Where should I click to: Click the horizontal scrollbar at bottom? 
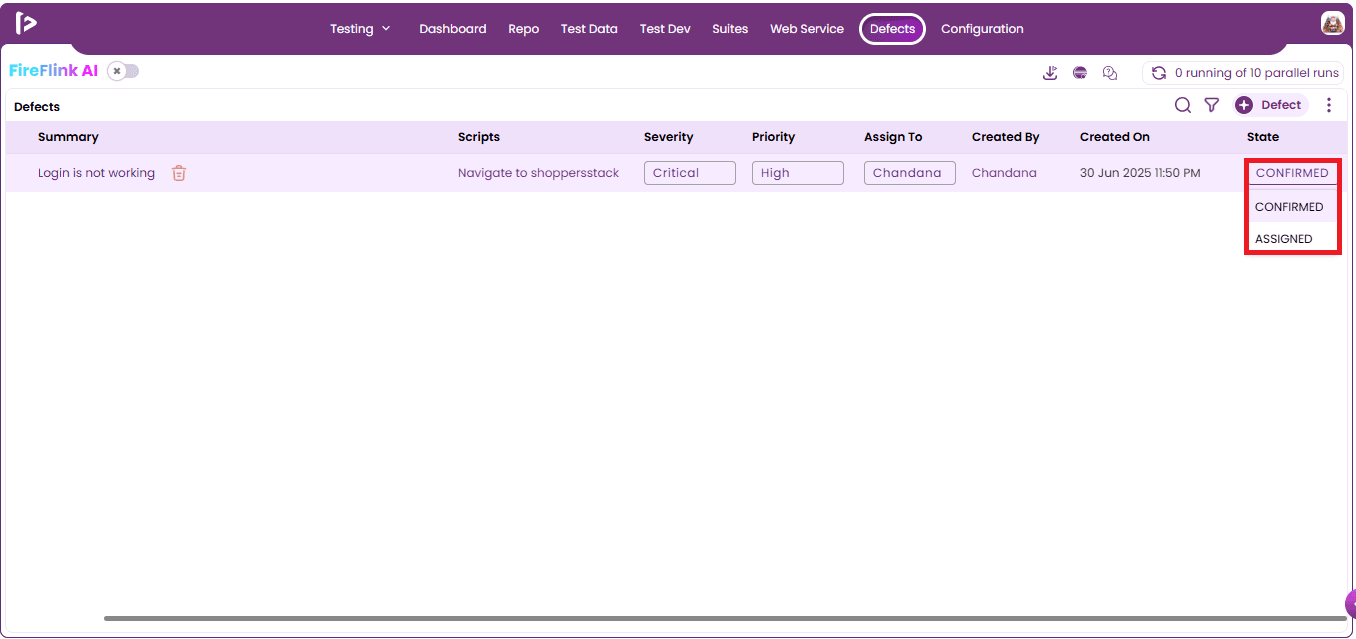click(x=726, y=618)
